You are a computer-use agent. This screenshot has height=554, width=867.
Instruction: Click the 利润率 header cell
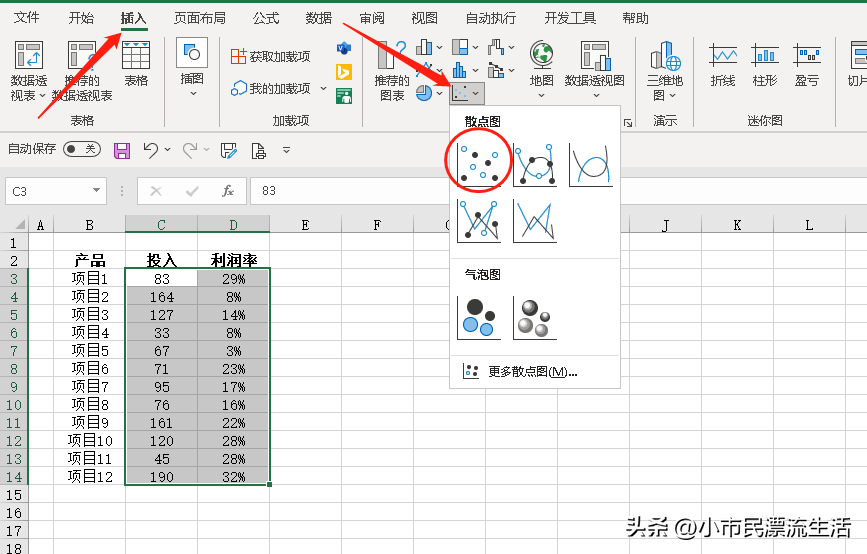233,260
